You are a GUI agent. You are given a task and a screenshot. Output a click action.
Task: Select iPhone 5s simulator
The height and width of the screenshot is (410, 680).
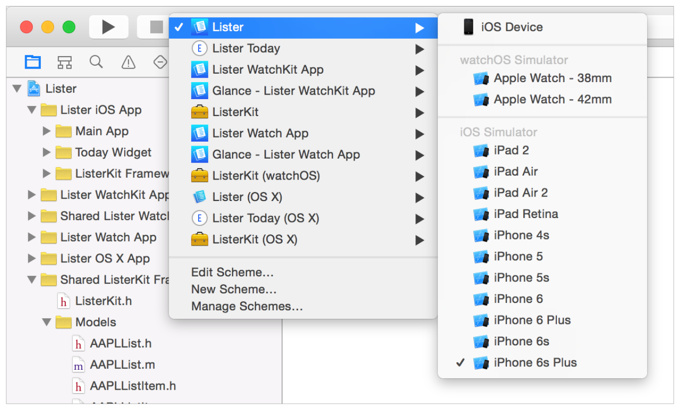pos(543,278)
